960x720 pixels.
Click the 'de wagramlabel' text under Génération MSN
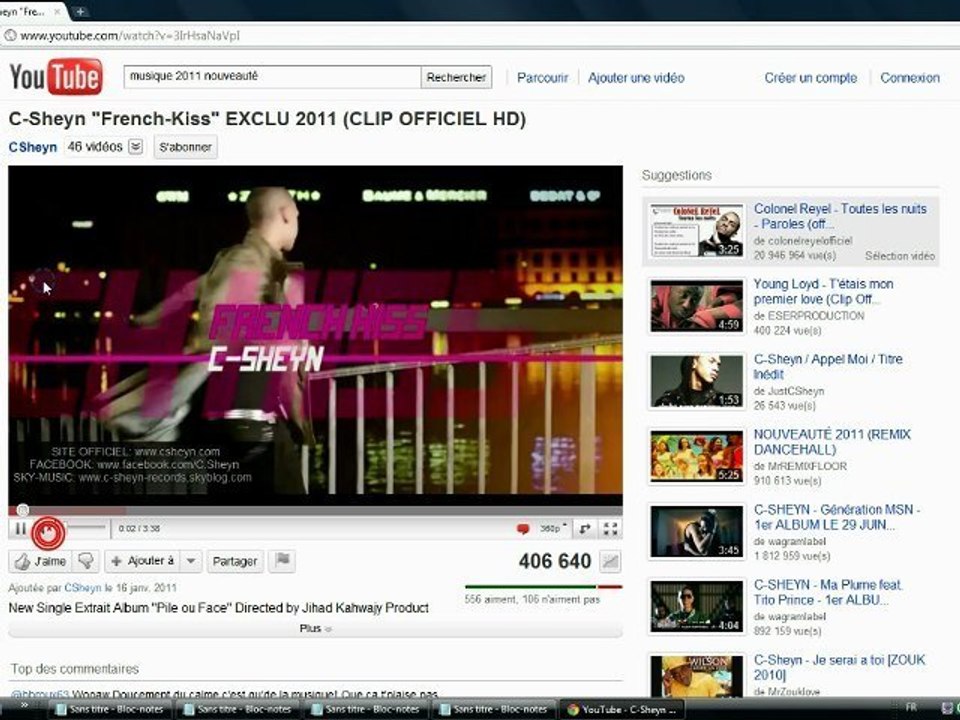[790, 541]
